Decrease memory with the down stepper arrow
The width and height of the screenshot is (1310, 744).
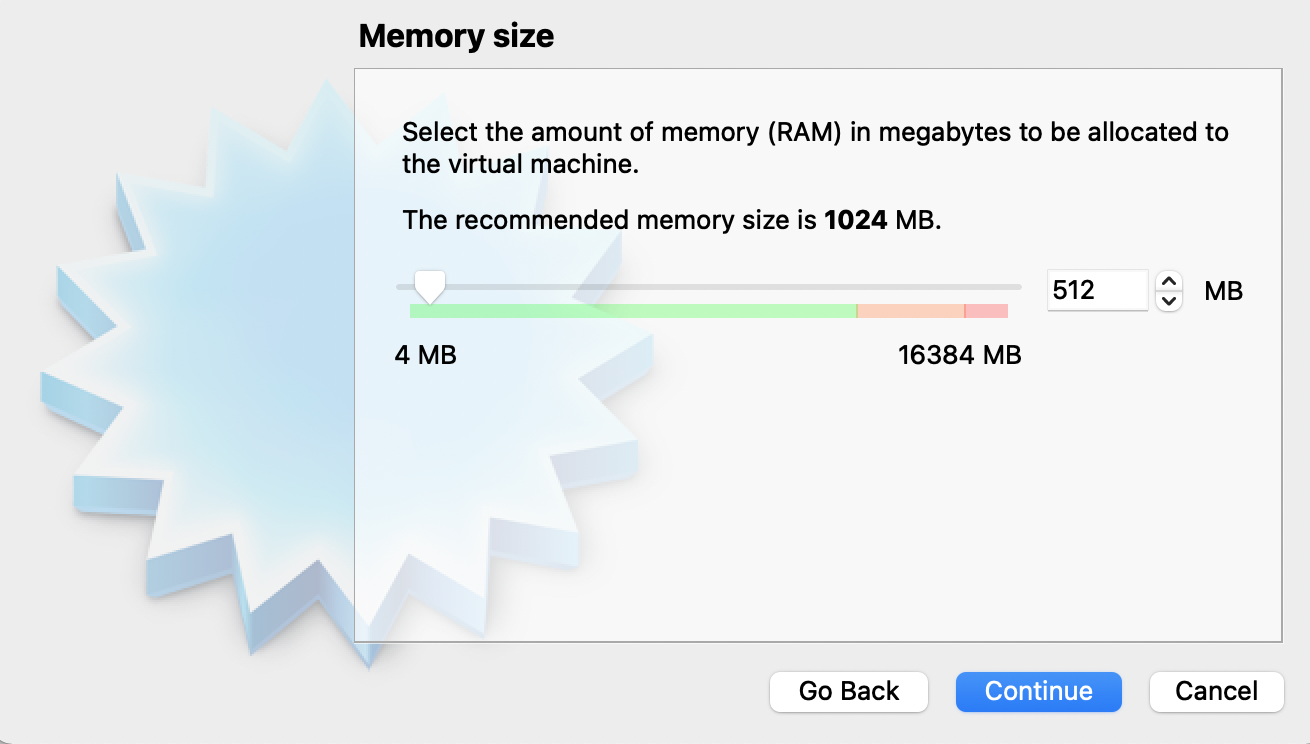tap(1169, 301)
